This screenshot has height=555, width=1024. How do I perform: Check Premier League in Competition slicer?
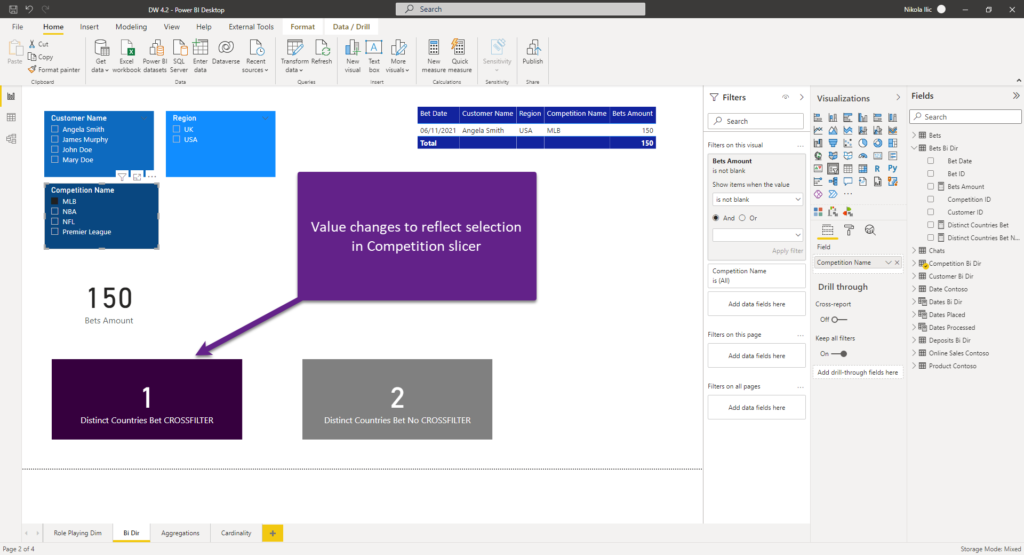(x=55, y=231)
